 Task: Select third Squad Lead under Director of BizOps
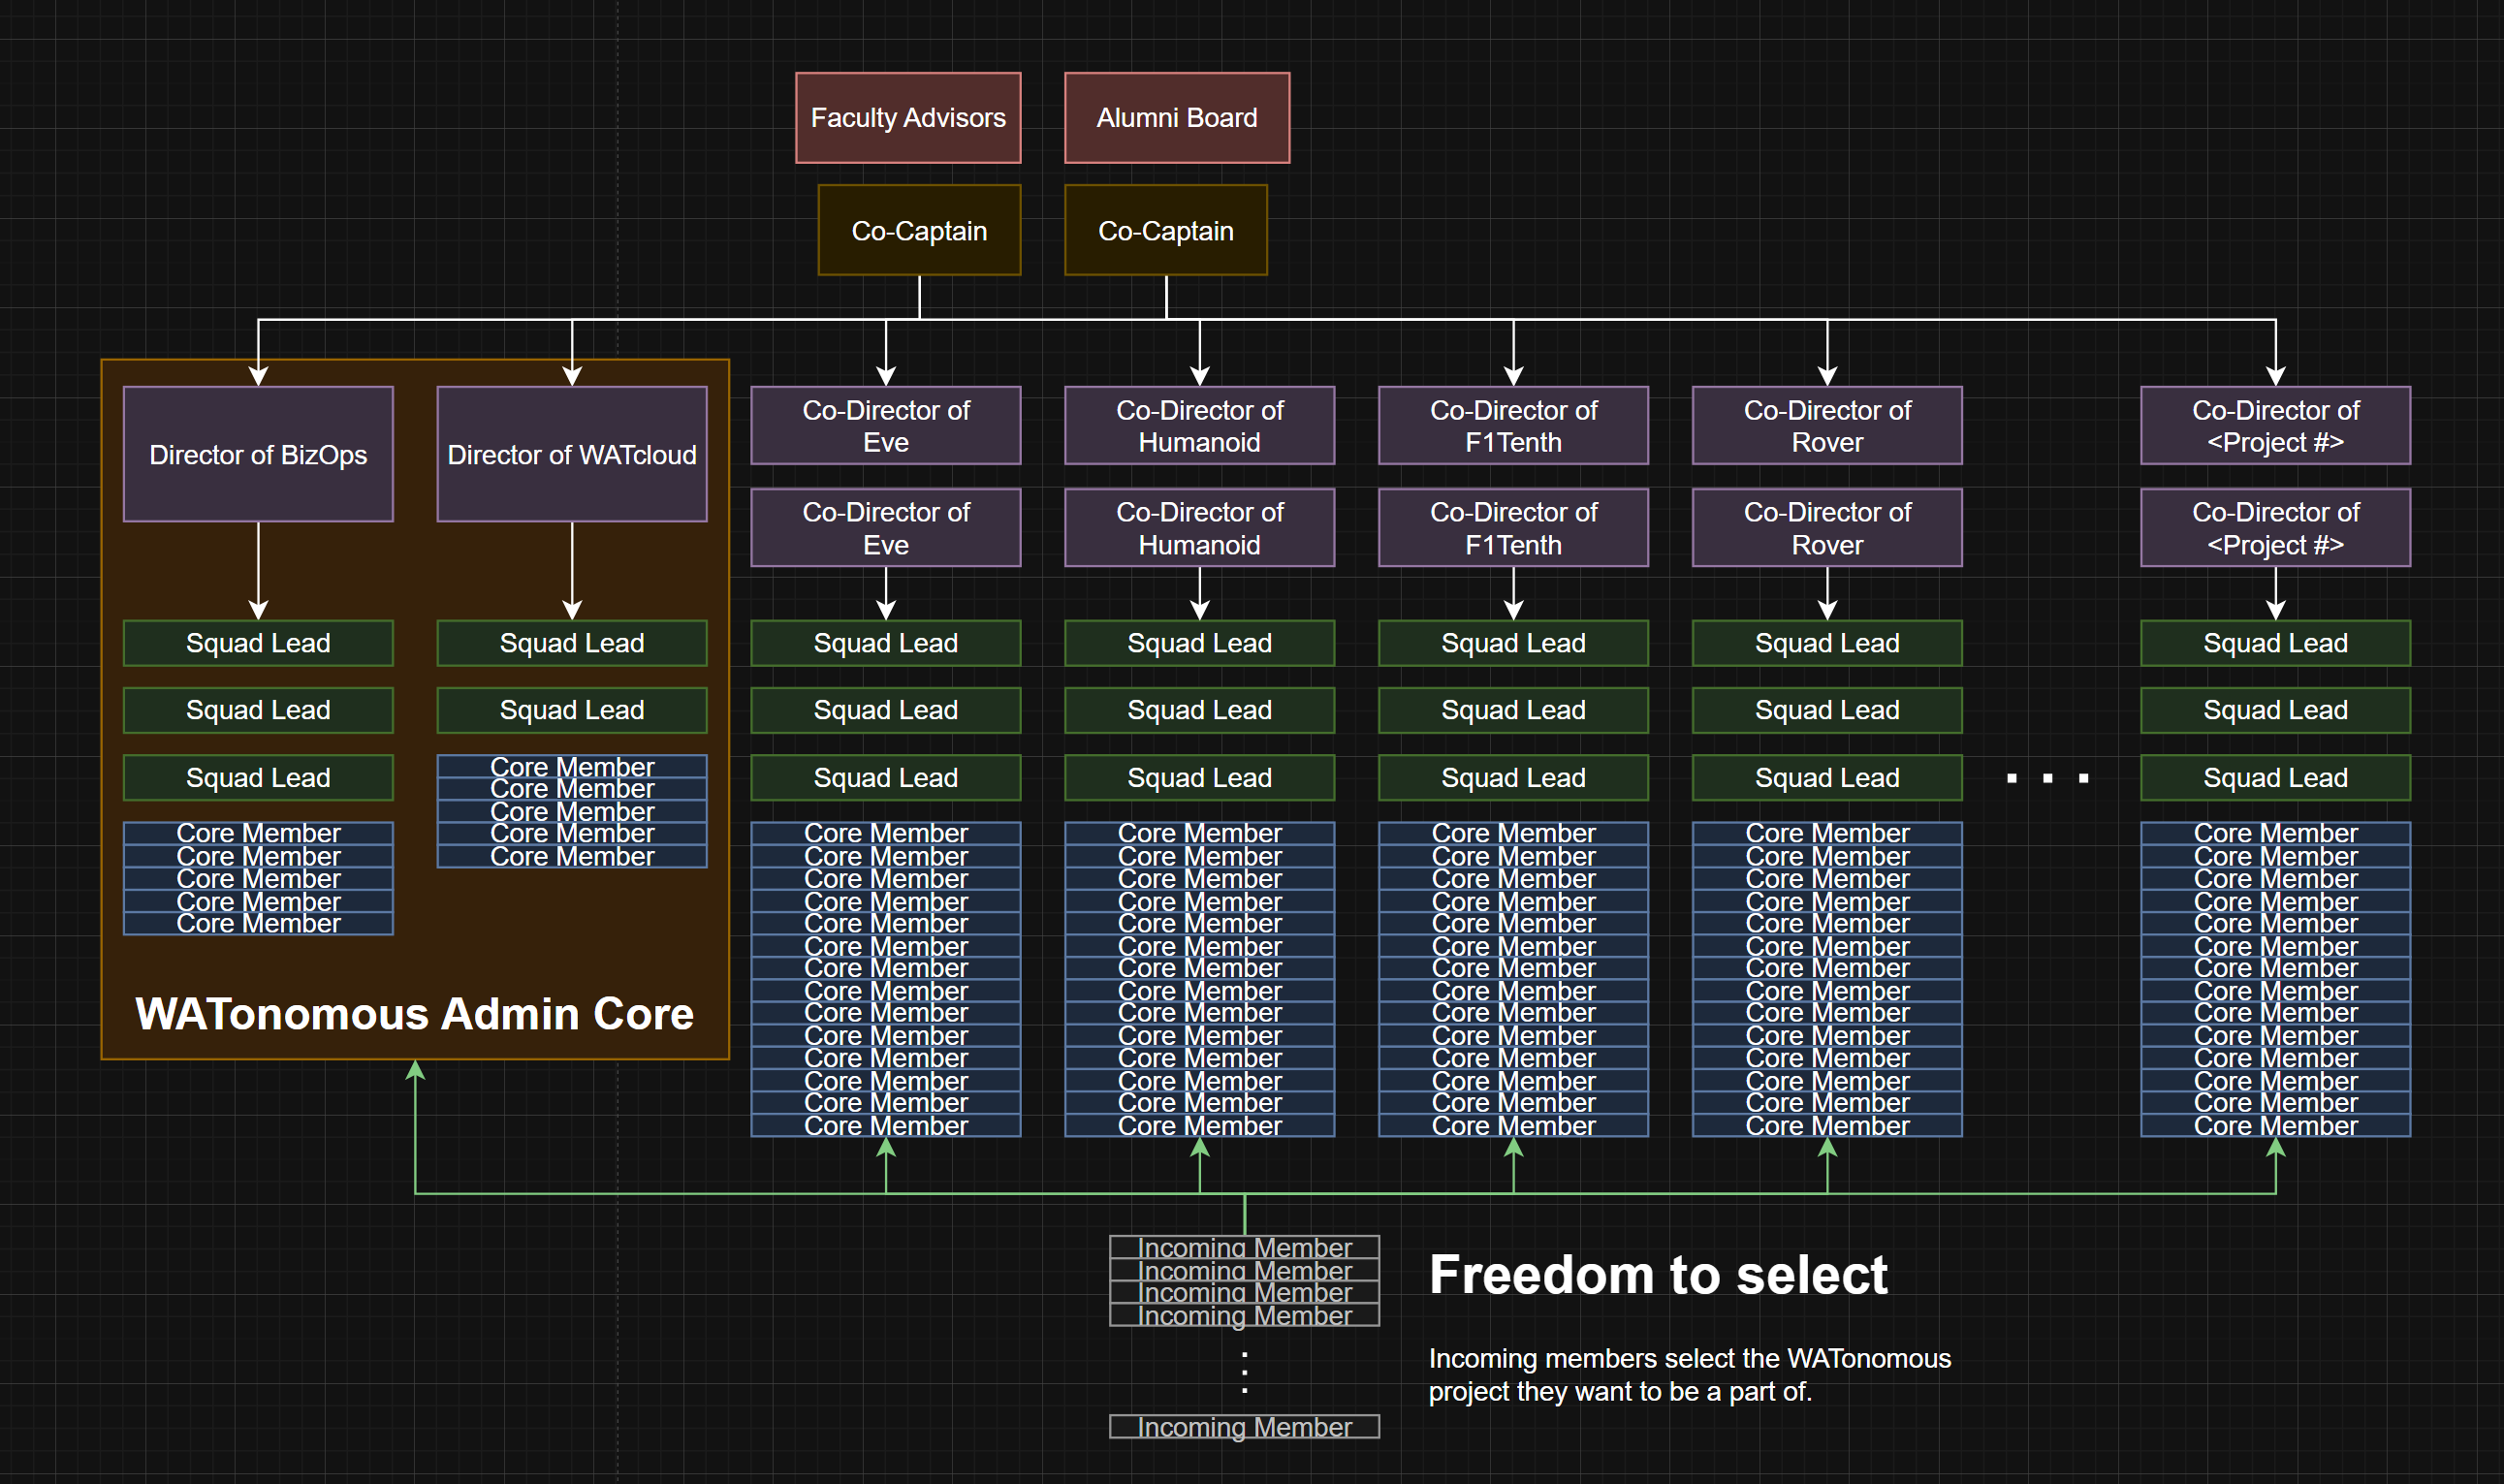coord(258,778)
